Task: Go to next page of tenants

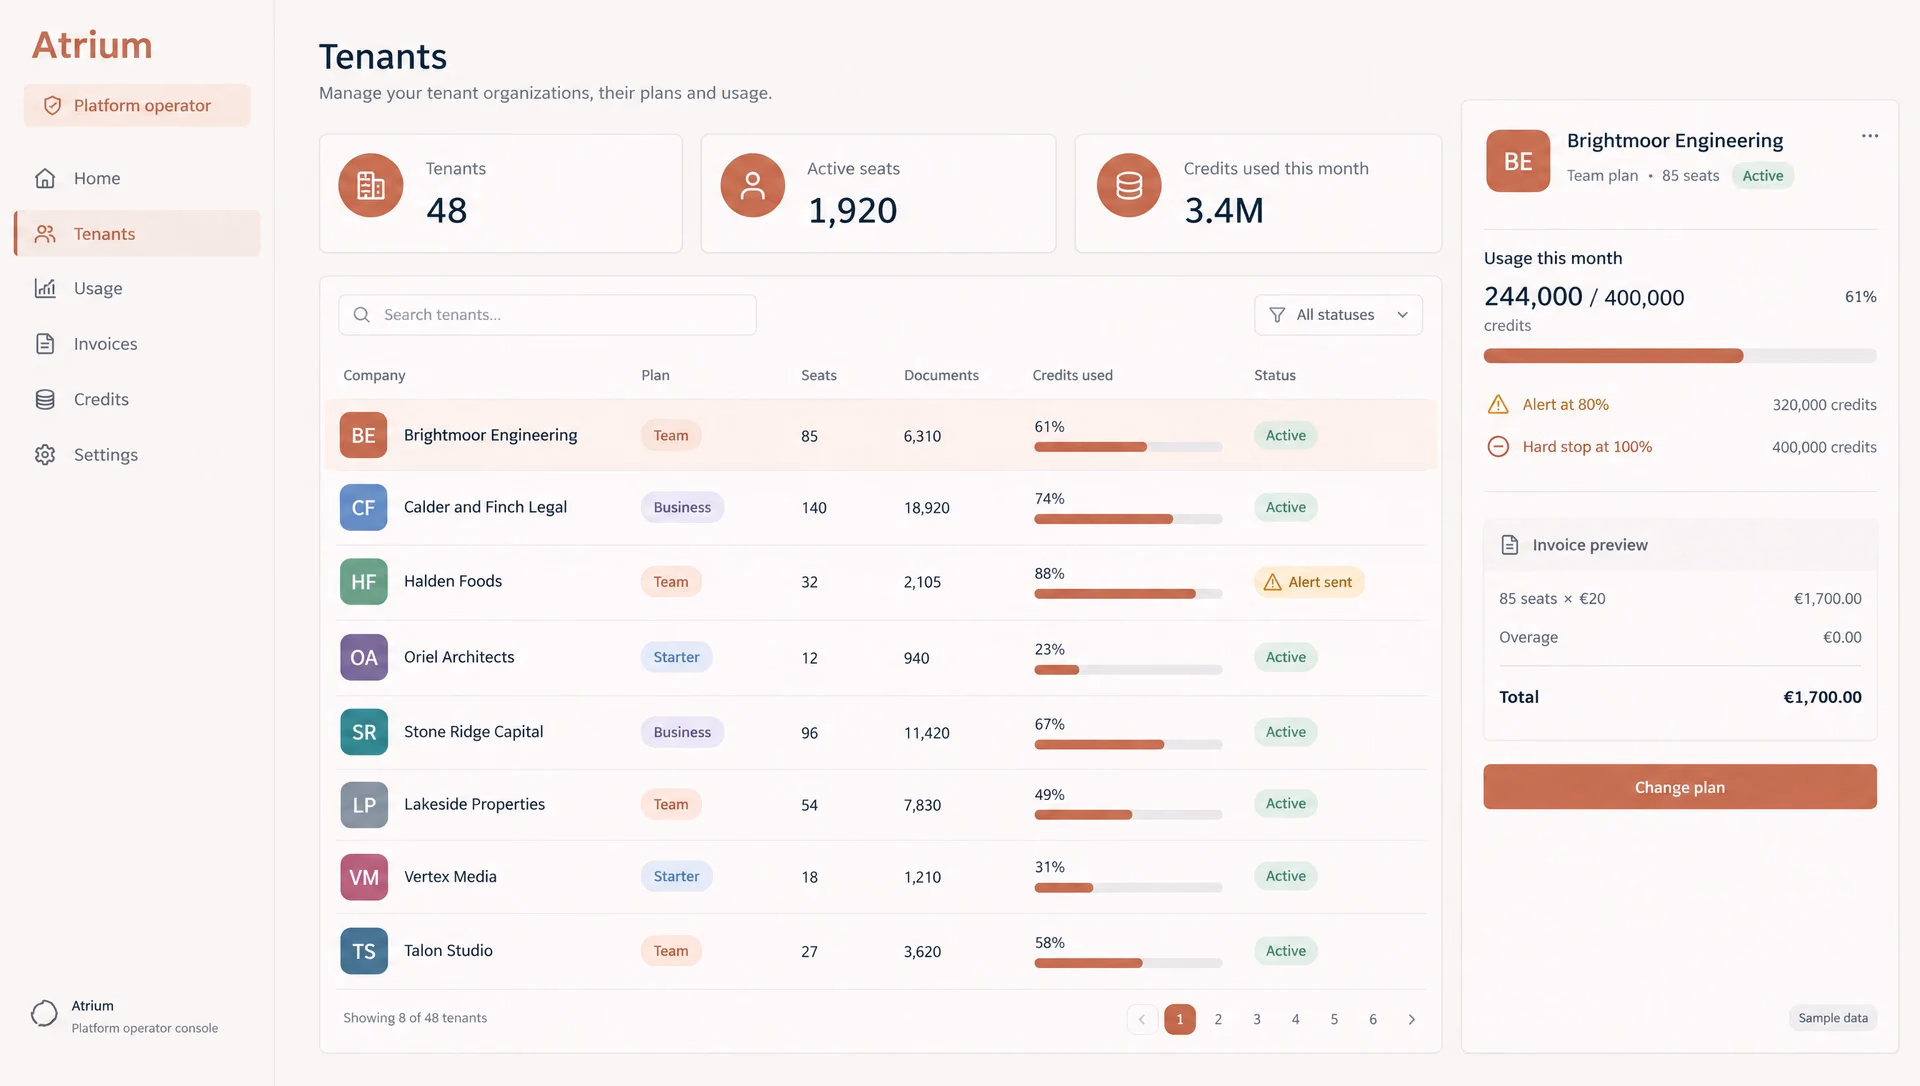Action: point(1411,1020)
